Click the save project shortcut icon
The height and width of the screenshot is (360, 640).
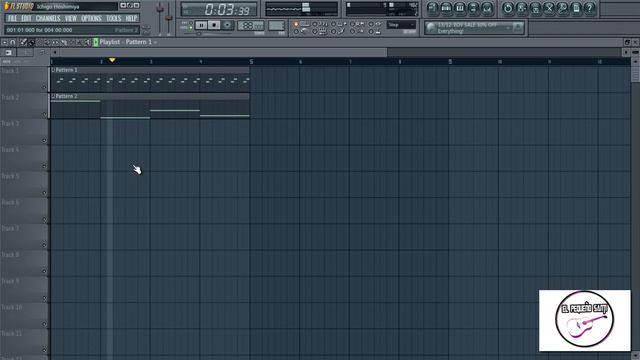[522, 8]
